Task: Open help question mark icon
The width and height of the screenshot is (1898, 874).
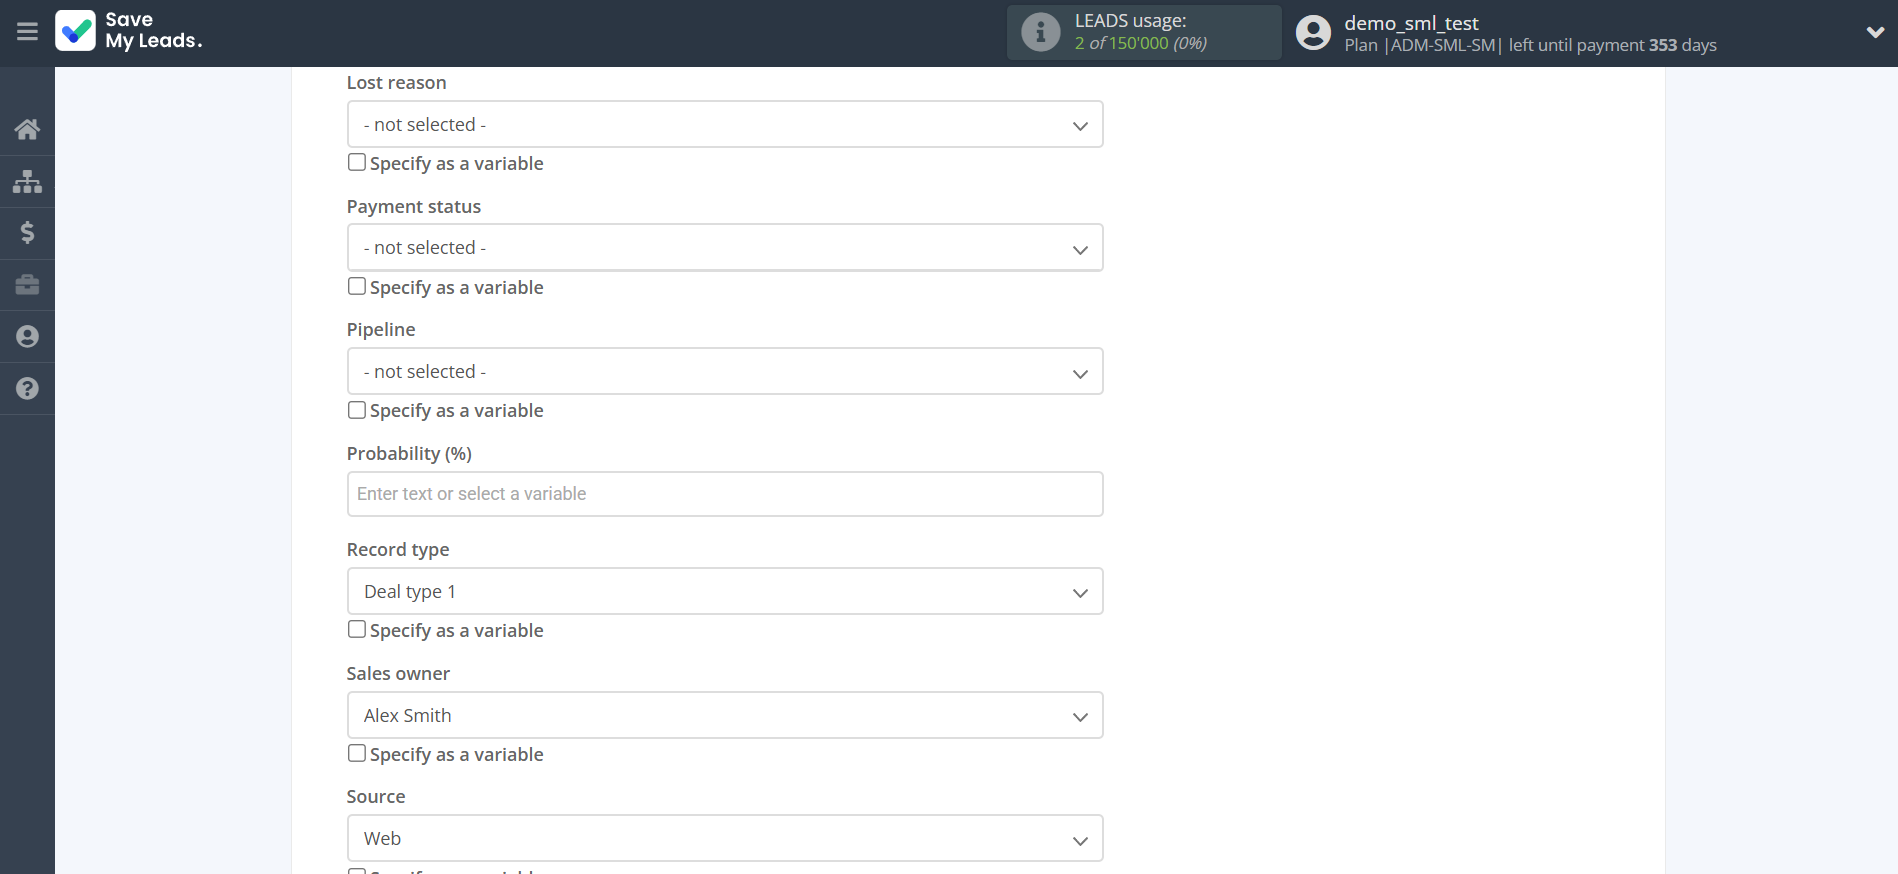Action: 27,389
